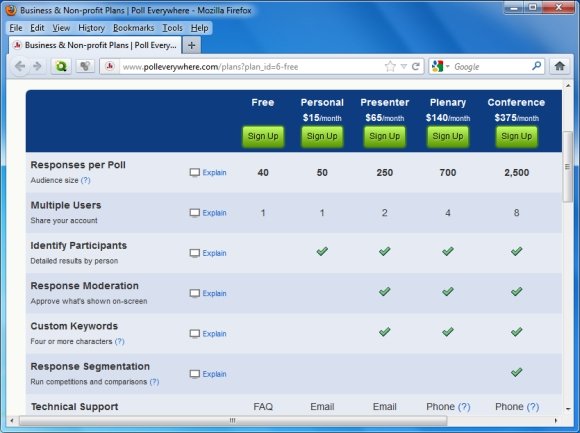
Task: Click the monitor icon in the Identify Participants row
Action: pyautogui.click(x=195, y=253)
